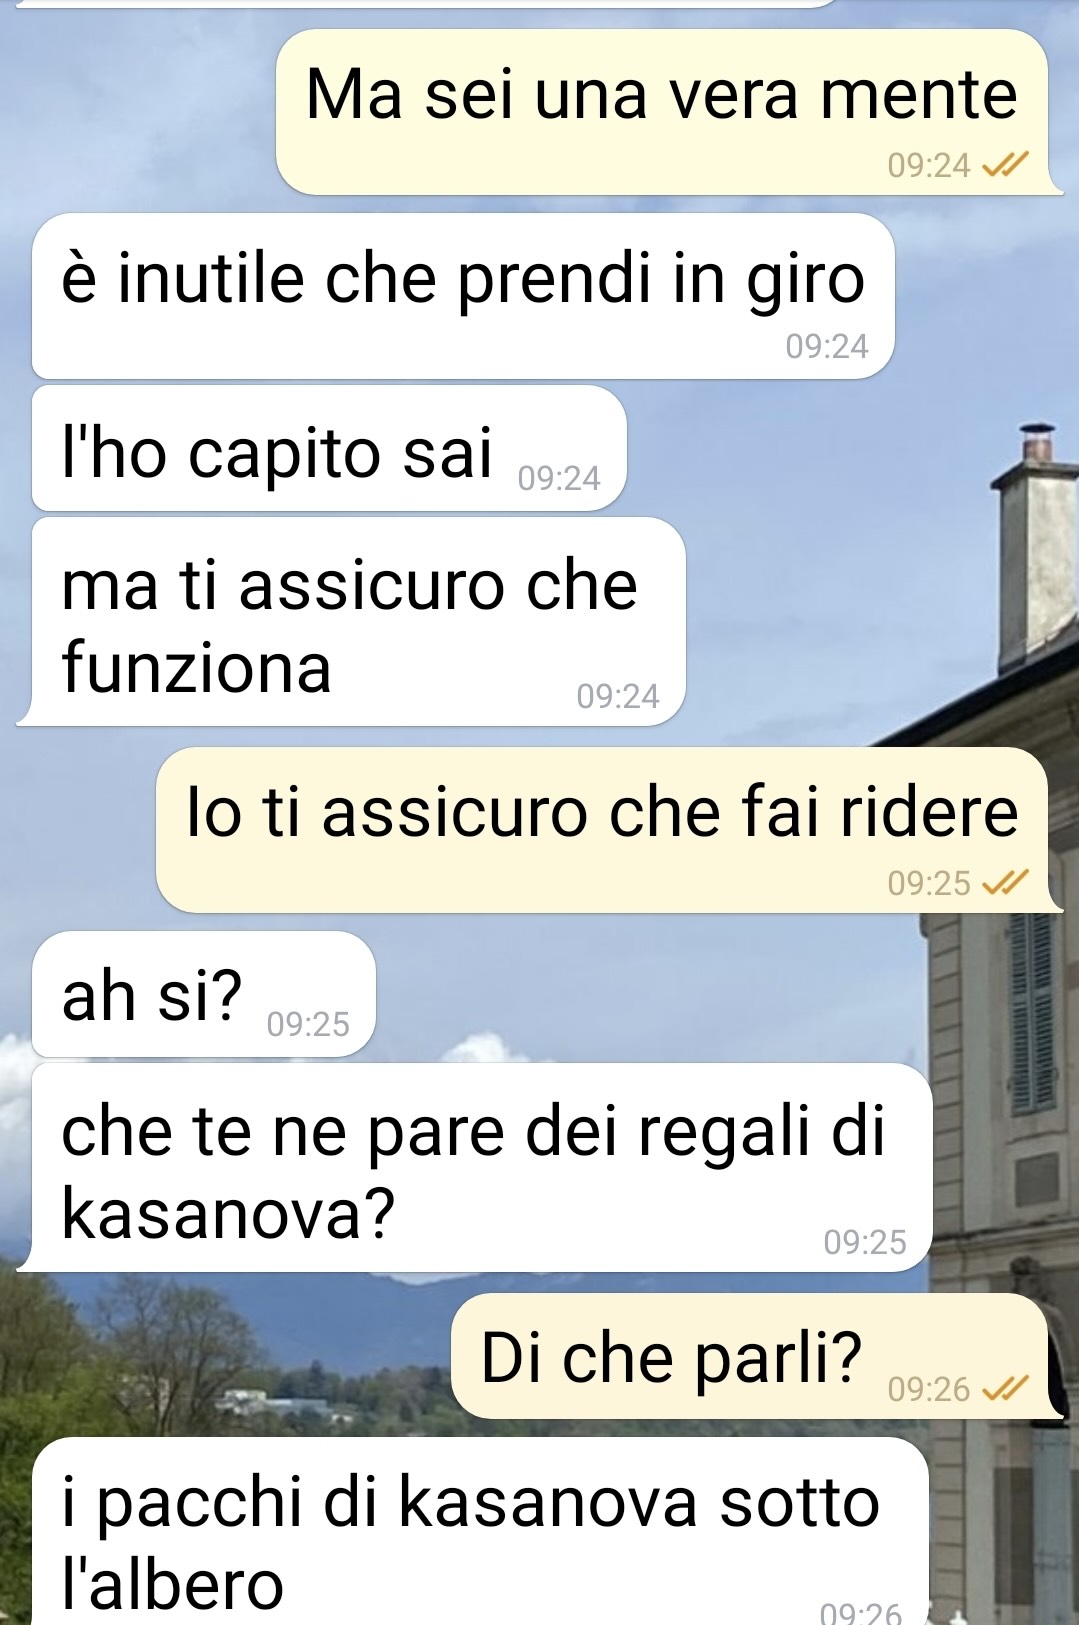Tap read-receipt checkmarks on 'Ma sei una vera mente'

point(1005,165)
